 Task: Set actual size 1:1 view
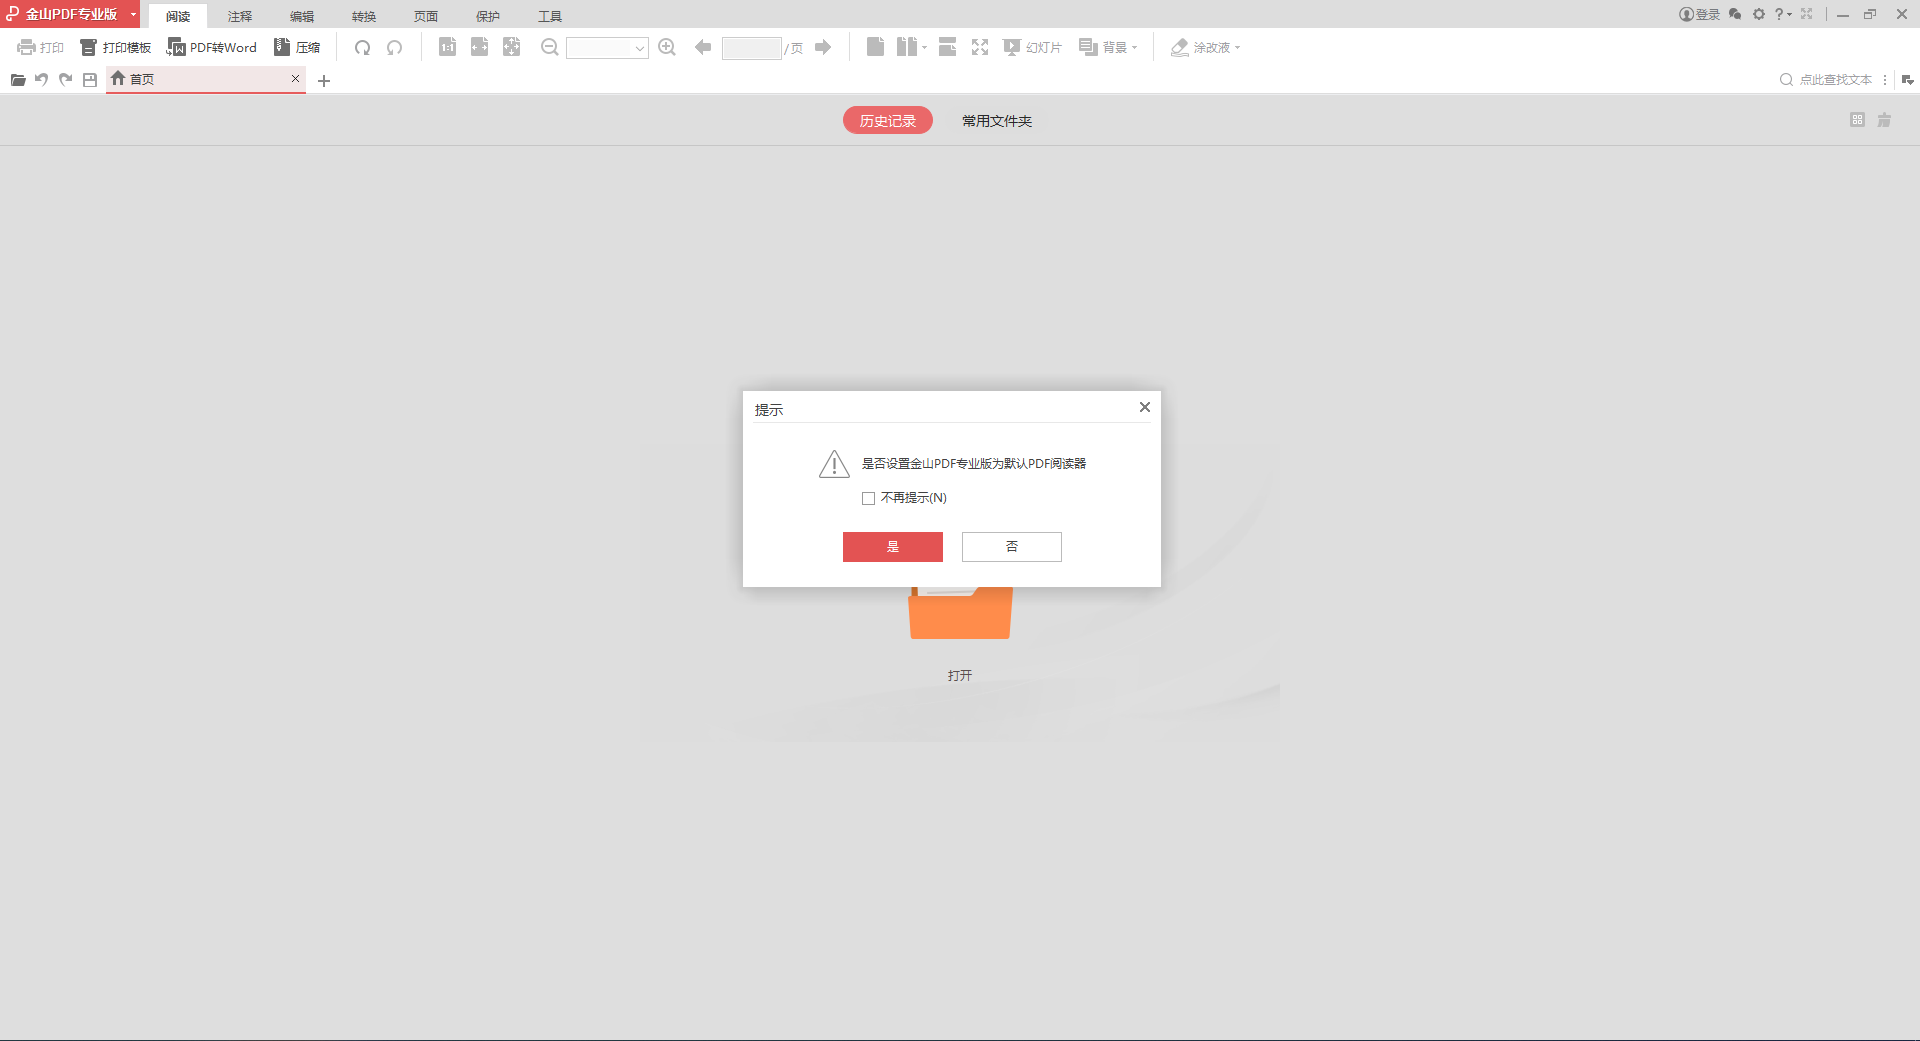(x=448, y=47)
